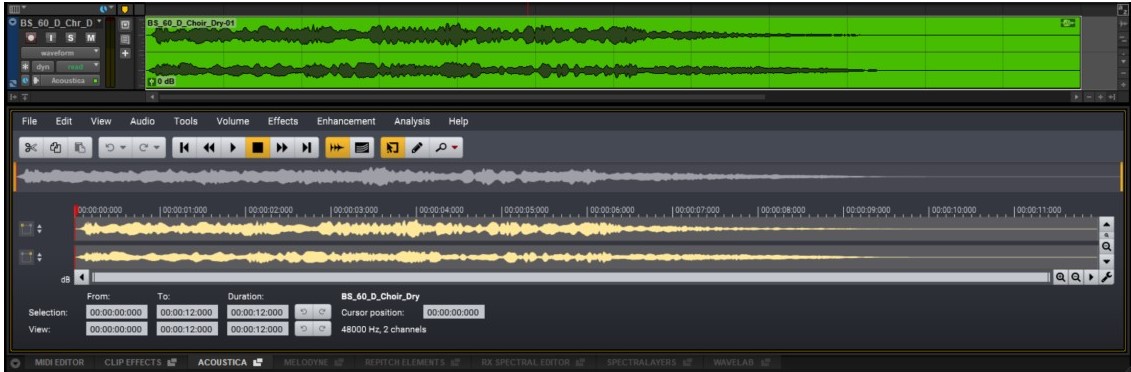Click the first channel height stepper

coord(40,229)
